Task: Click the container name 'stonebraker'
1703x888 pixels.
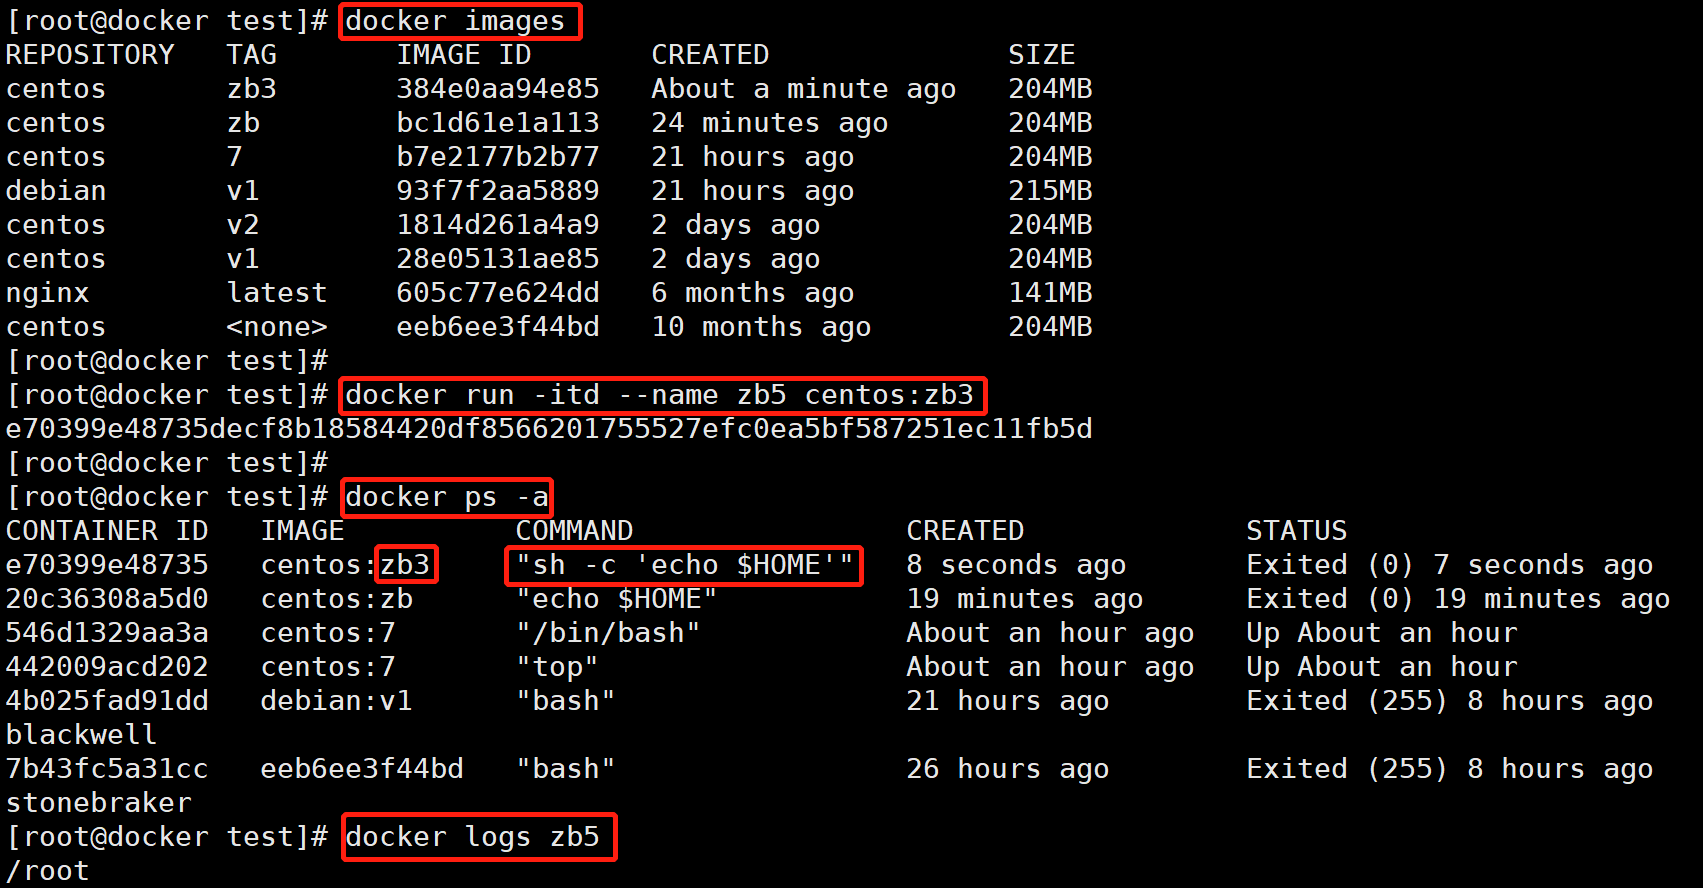Action: [98, 803]
